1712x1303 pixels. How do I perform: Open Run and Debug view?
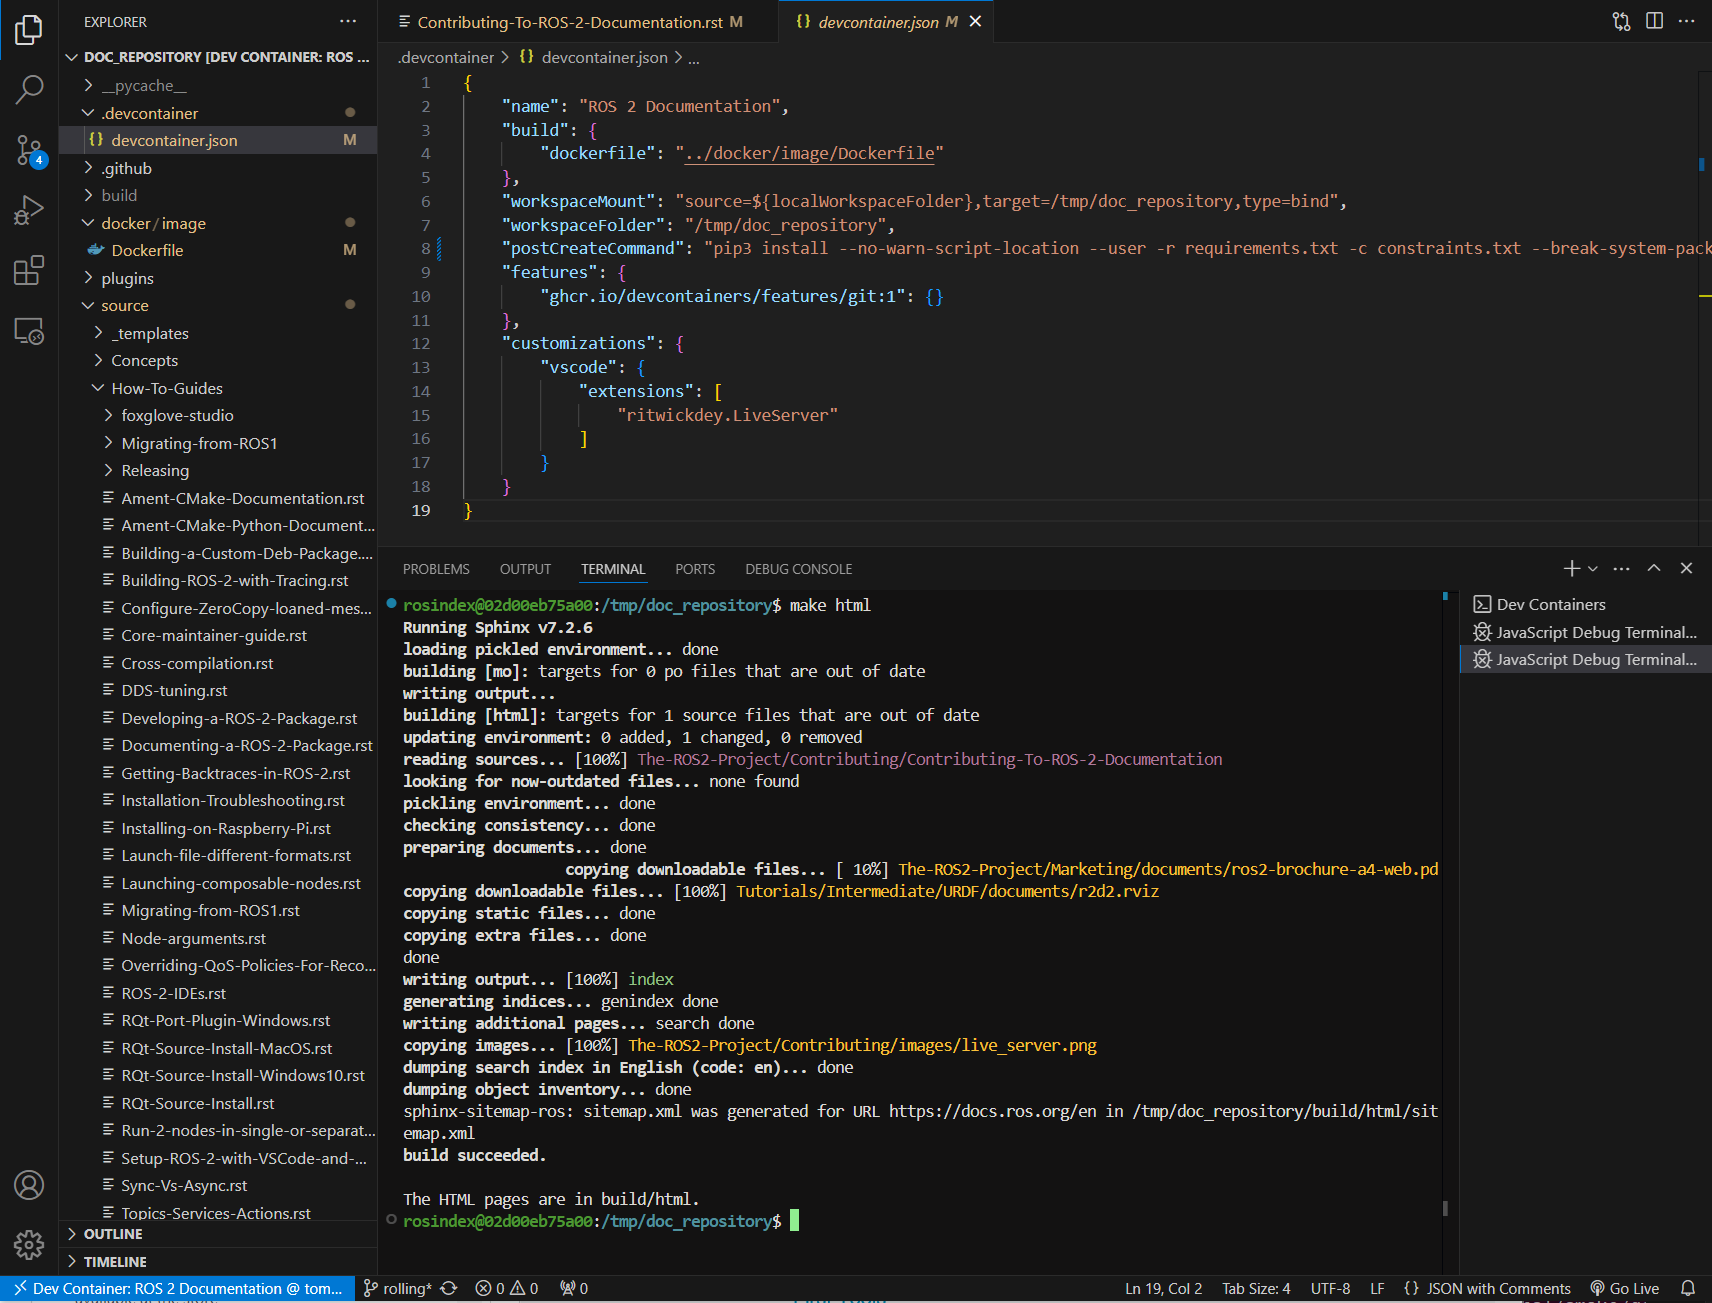[x=29, y=210]
